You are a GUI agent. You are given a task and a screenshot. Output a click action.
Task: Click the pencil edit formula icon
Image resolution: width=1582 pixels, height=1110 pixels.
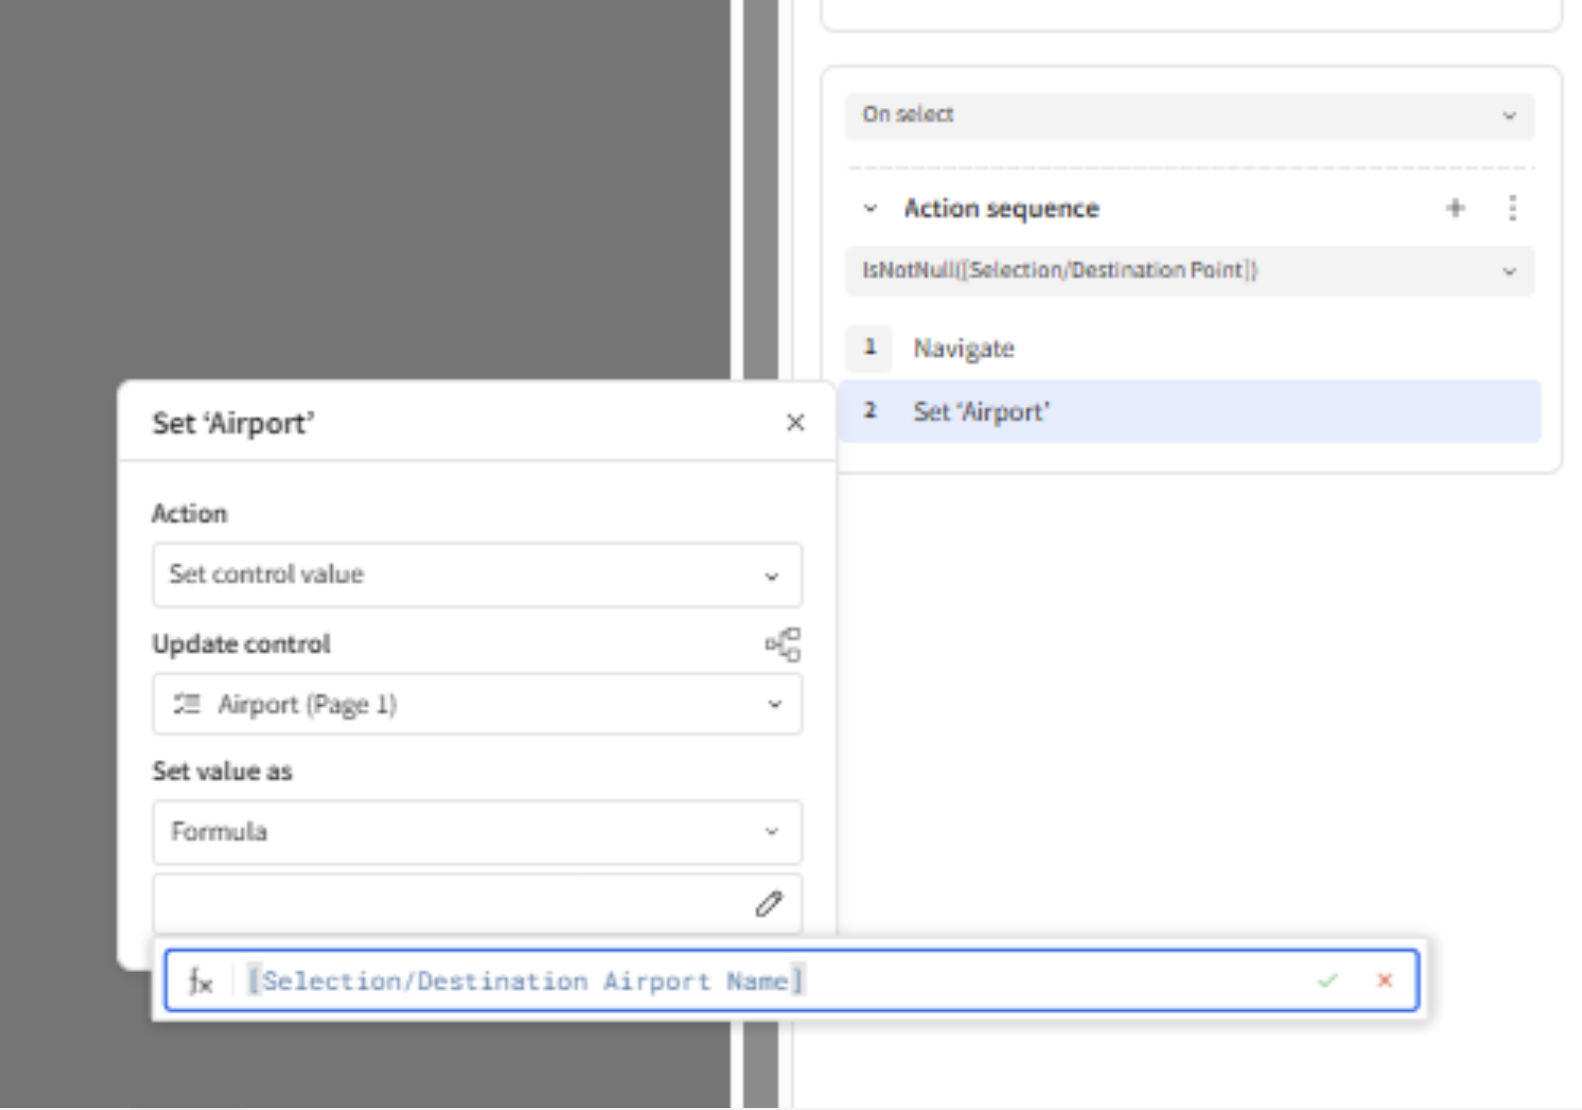point(768,904)
